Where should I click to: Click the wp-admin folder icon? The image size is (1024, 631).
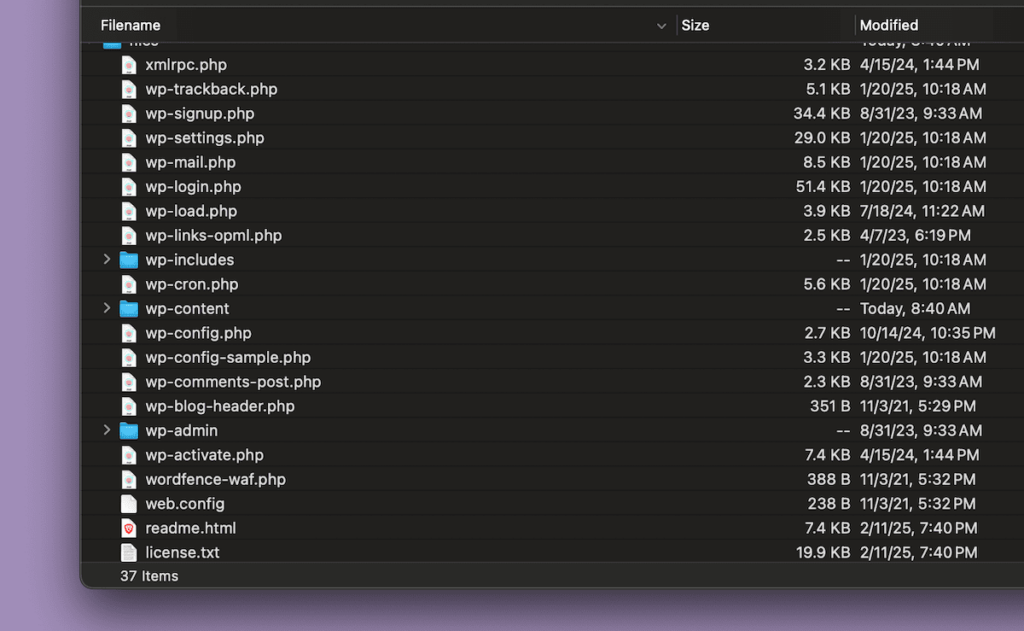[128, 431]
